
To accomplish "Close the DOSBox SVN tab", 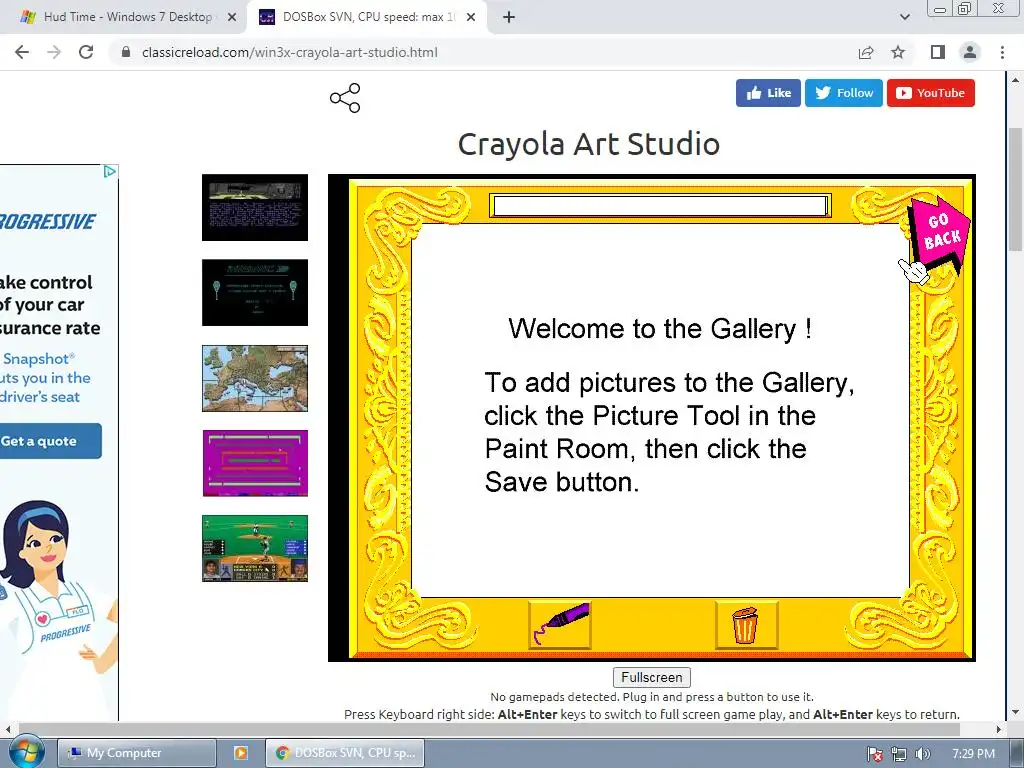I will click(x=471, y=18).
